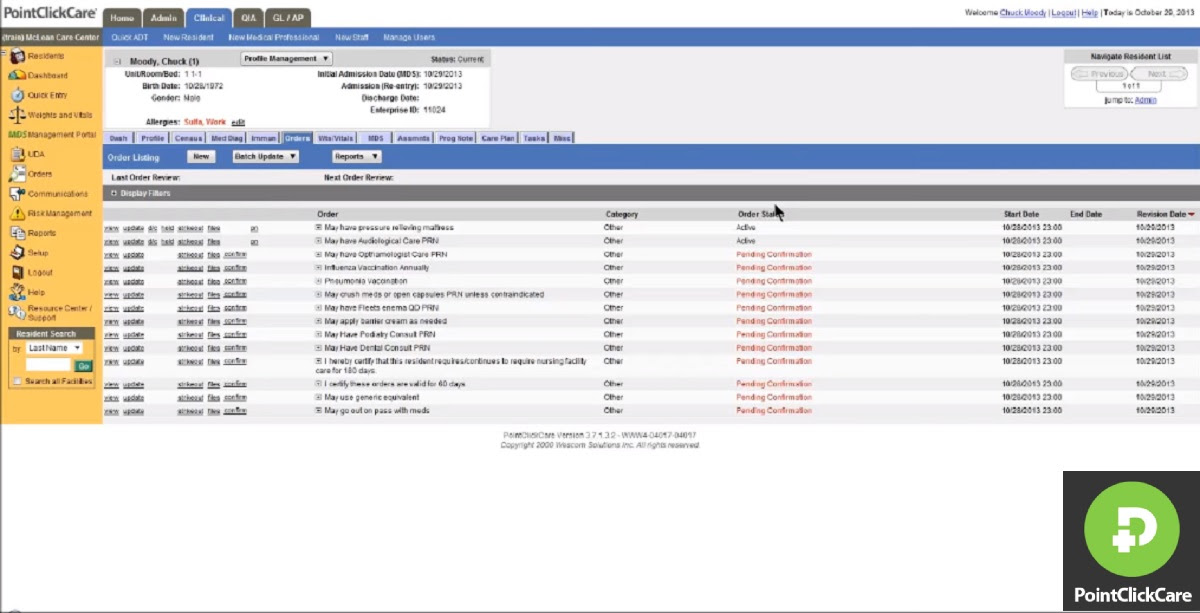Screen dimensions: 1200x613
Task: Open the Reports dropdown in Order Listing
Action: tap(357, 156)
